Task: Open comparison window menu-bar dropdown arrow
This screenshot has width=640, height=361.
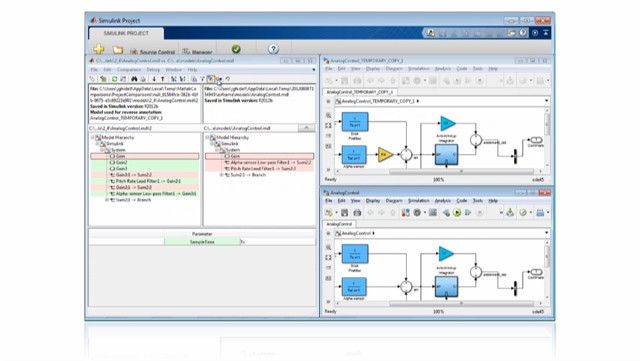Action: pyautogui.click(x=313, y=70)
